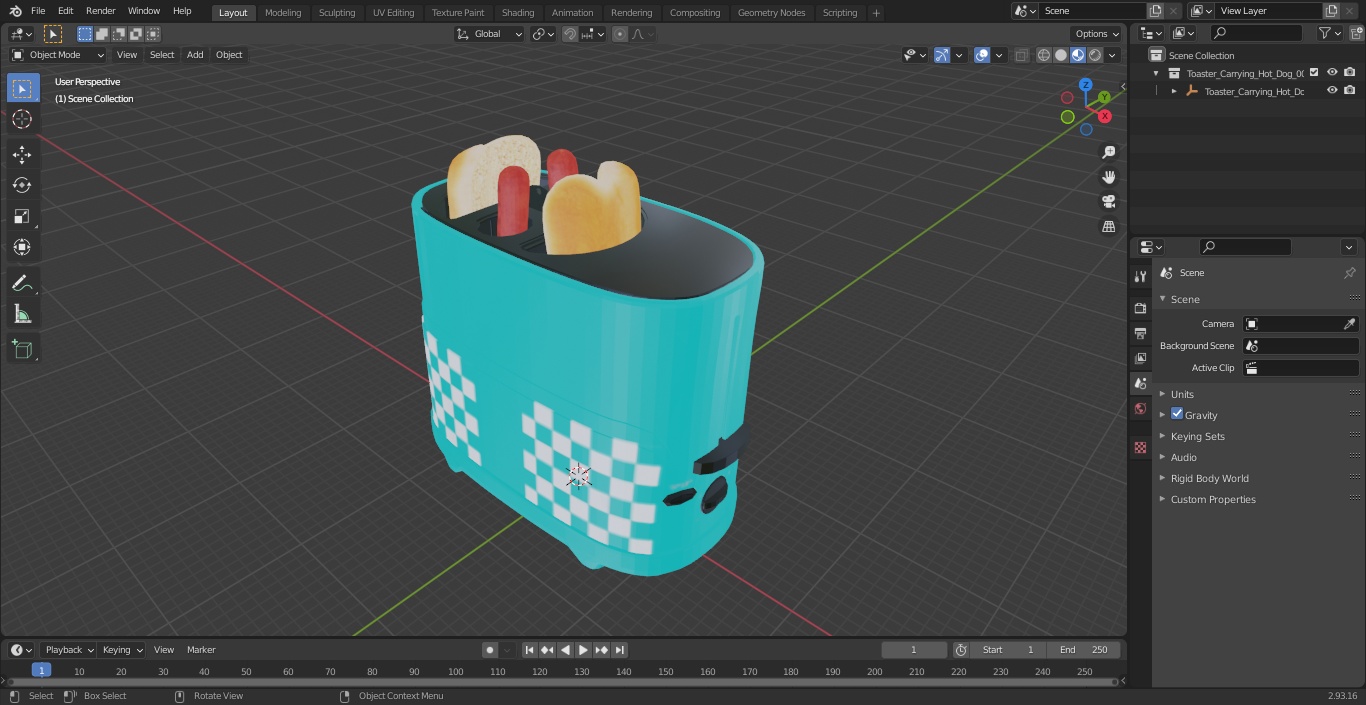Select the Add Cube tool
Viewport: 1366px width, 705px height.
[x=22, y=350]
